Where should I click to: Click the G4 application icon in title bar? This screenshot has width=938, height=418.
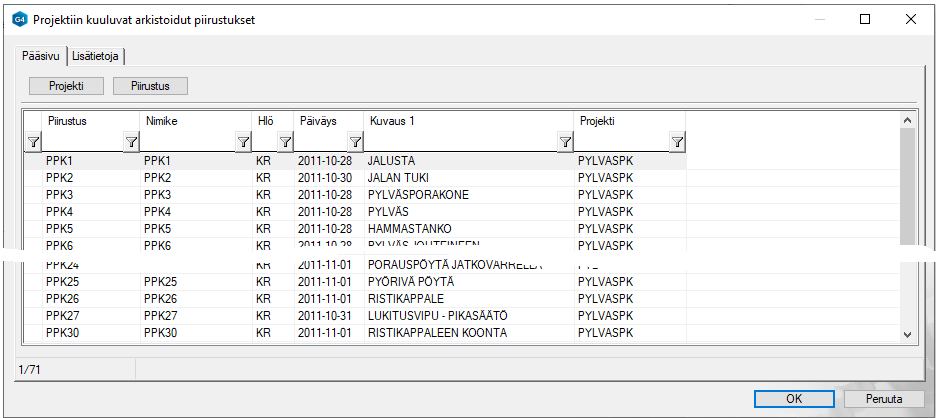[18, 19]
